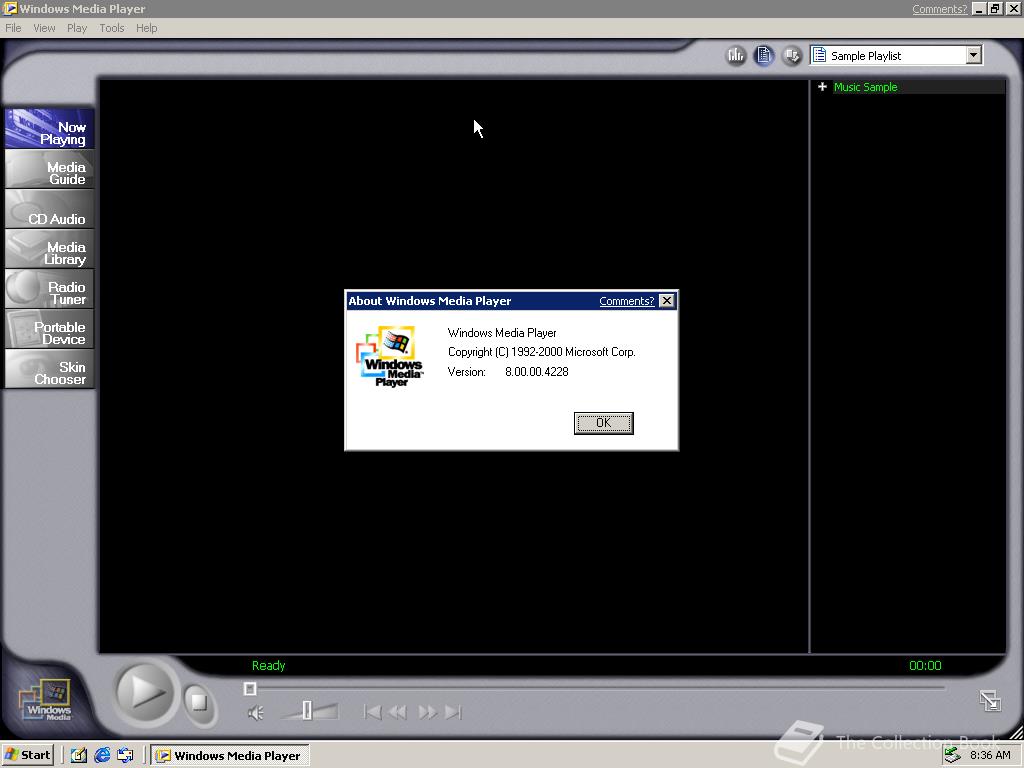Select Windows Media Player taskbar button
The image size is (1024, 768).
coord(231,756)
